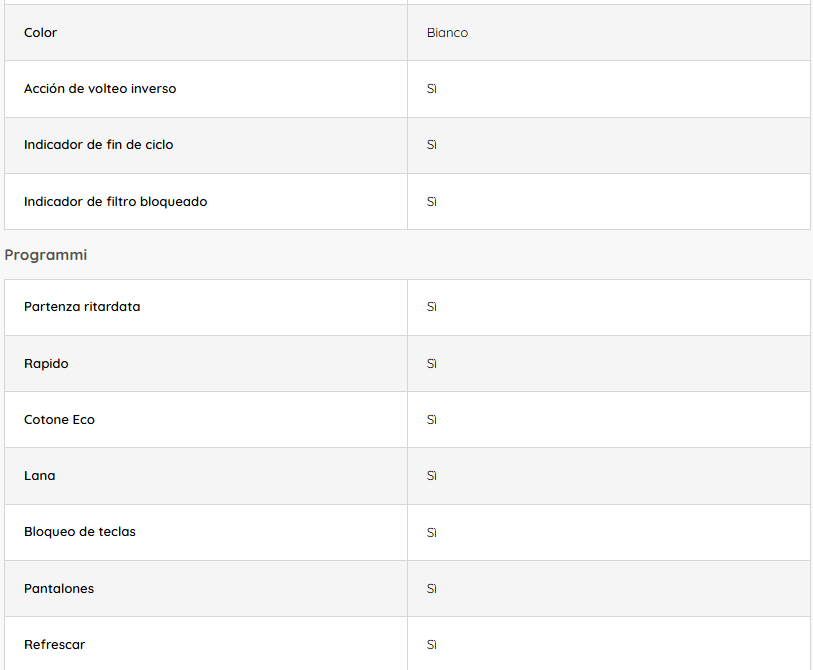The width and height of the screenshot is (813, 670).
Task: Click Indicador de fin de ciclo label
Action: click(x=98, y=145)
